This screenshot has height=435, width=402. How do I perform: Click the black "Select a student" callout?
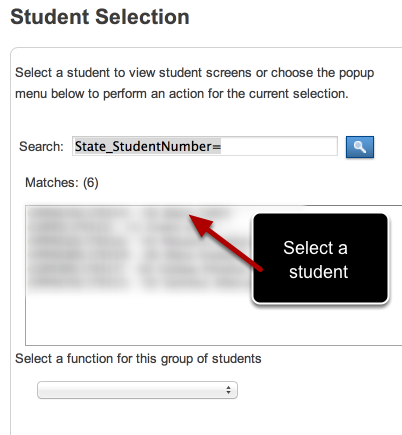(x=321, y=259)
